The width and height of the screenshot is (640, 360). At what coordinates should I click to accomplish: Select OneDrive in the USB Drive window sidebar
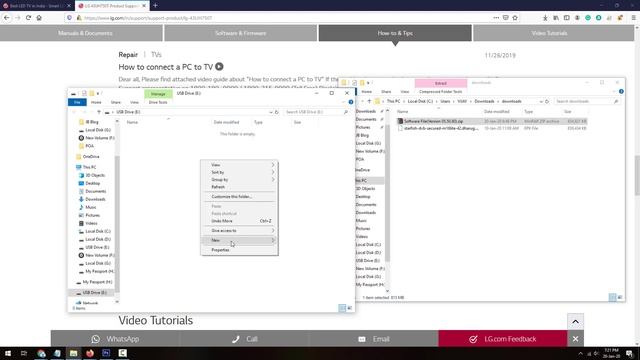(91, 157)
